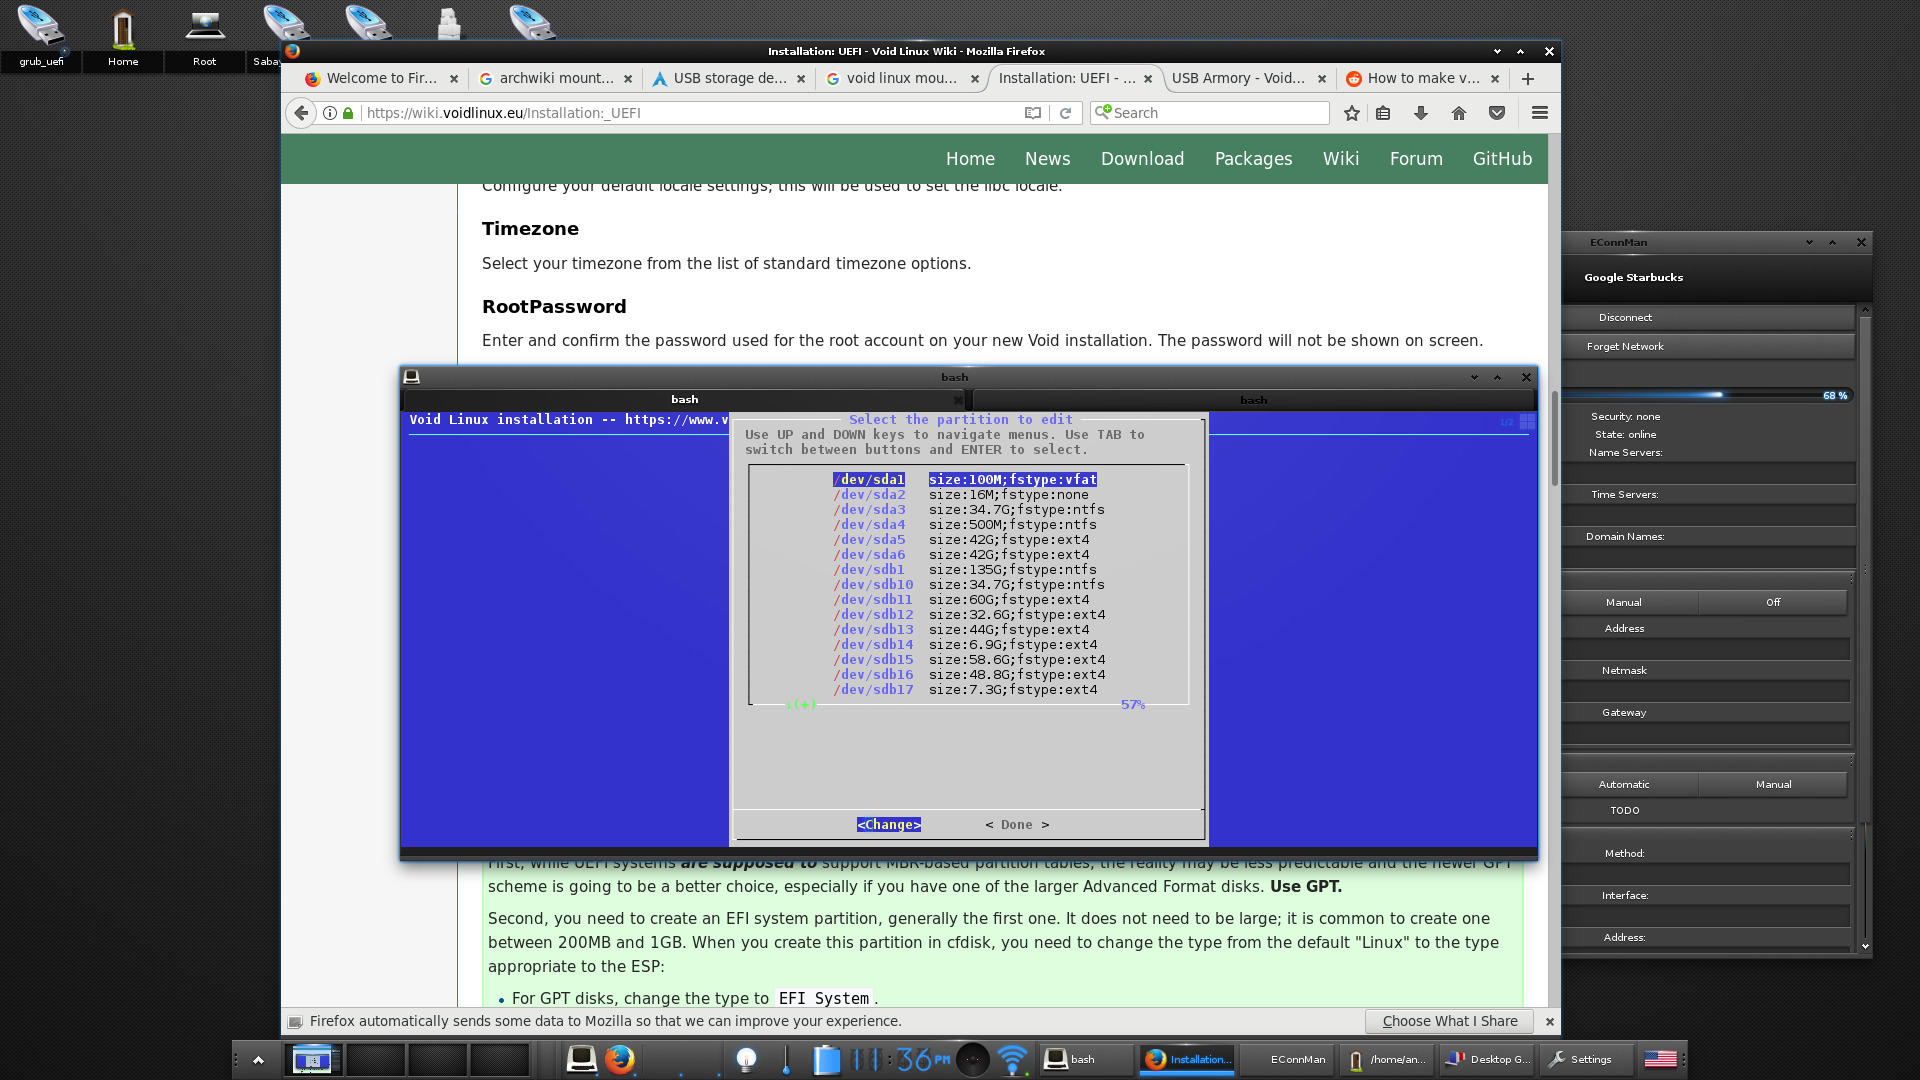Close the 'USB storage de...' tab

[x=801, y=79]
